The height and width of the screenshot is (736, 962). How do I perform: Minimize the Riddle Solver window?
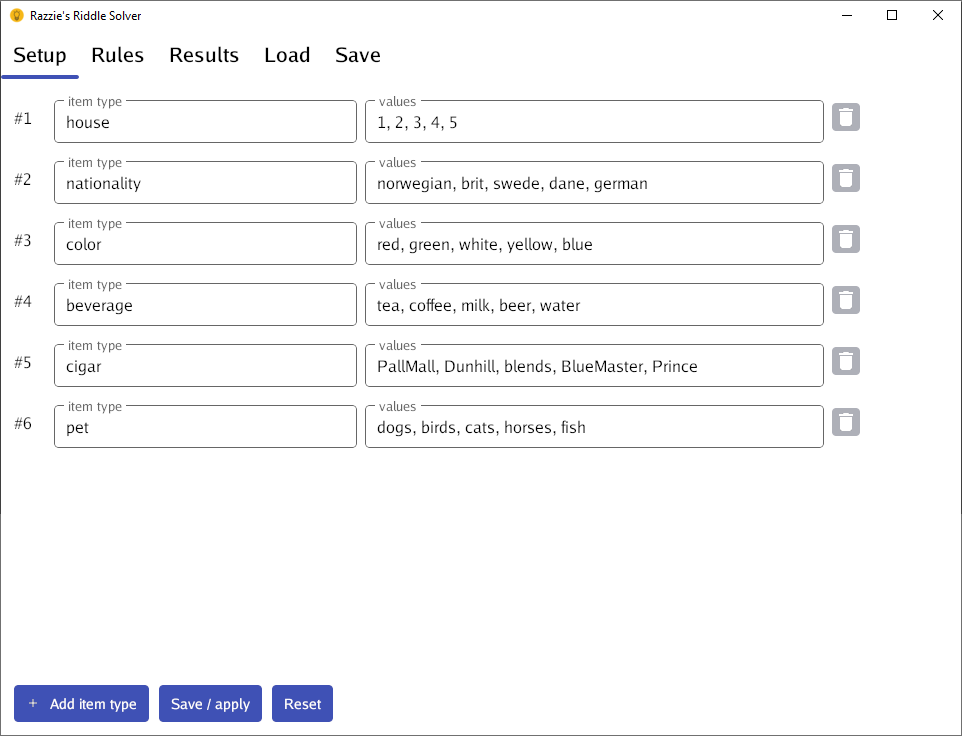click(x=847, y=15)
